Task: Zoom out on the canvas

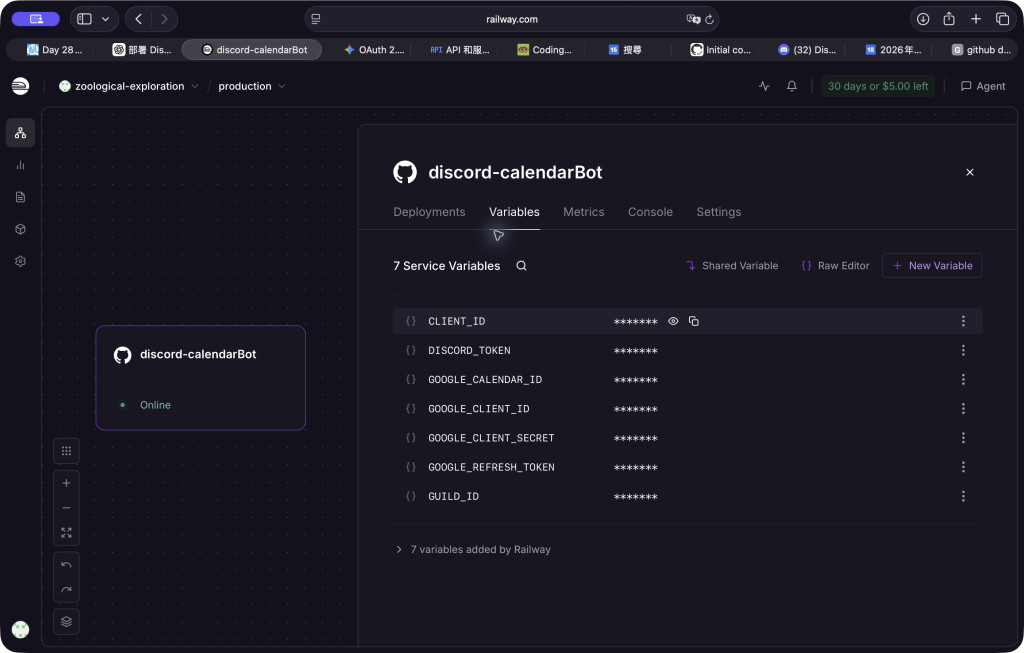Action: (66, 508)
